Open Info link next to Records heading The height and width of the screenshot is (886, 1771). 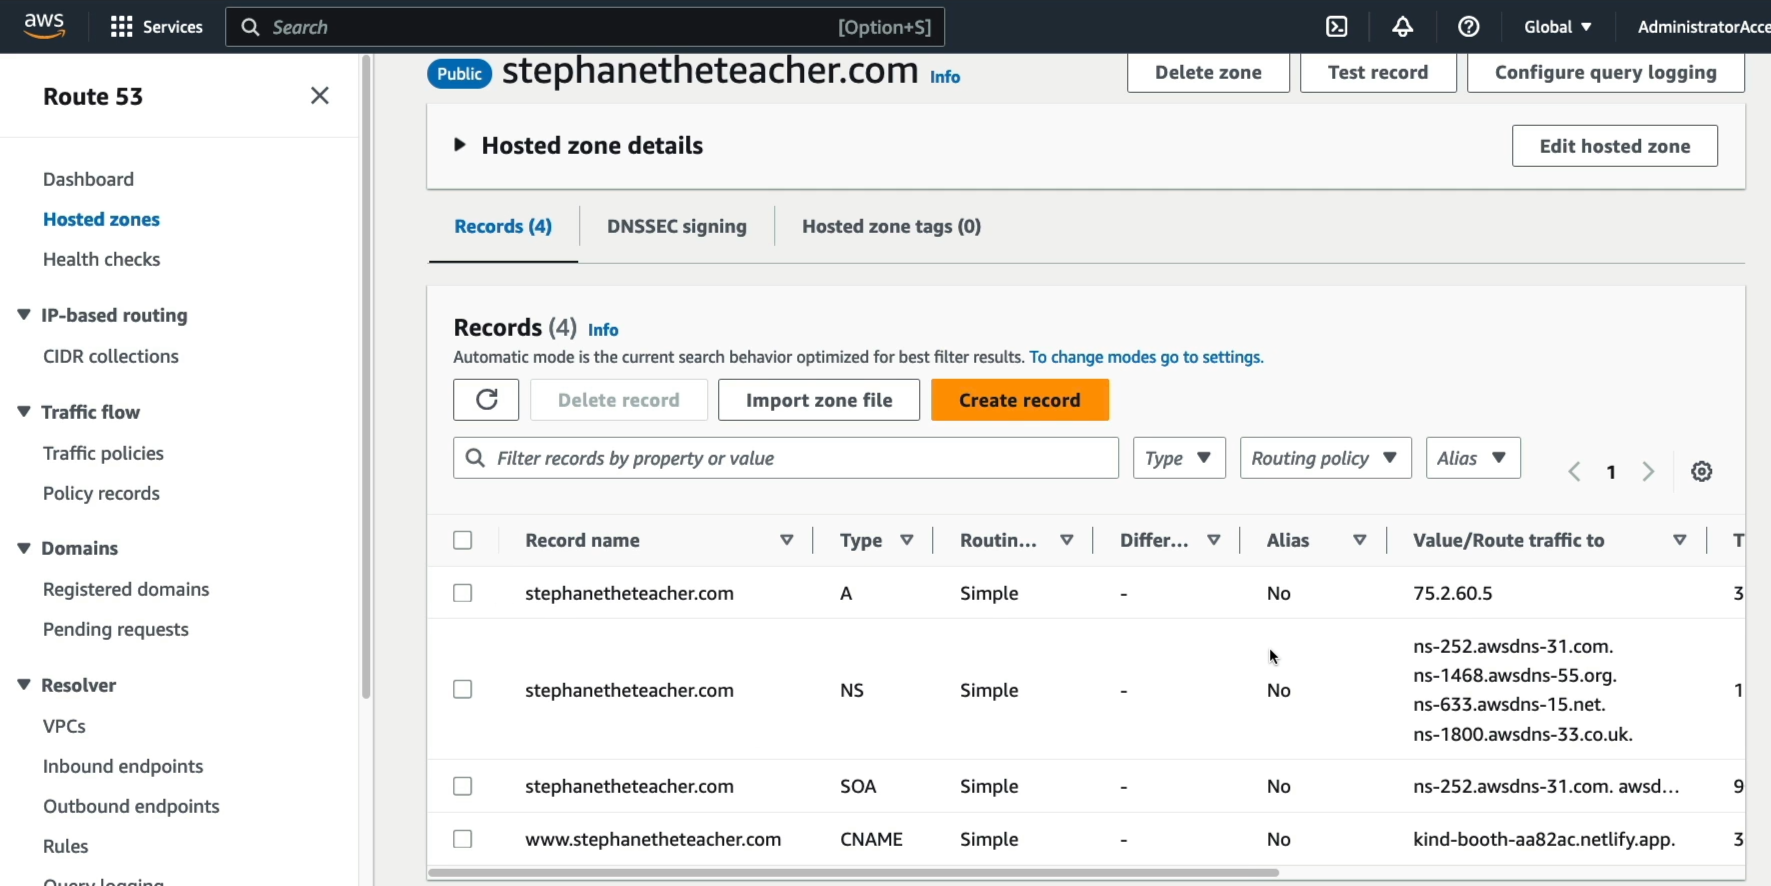pyautogui.click(x=603, y=330)
